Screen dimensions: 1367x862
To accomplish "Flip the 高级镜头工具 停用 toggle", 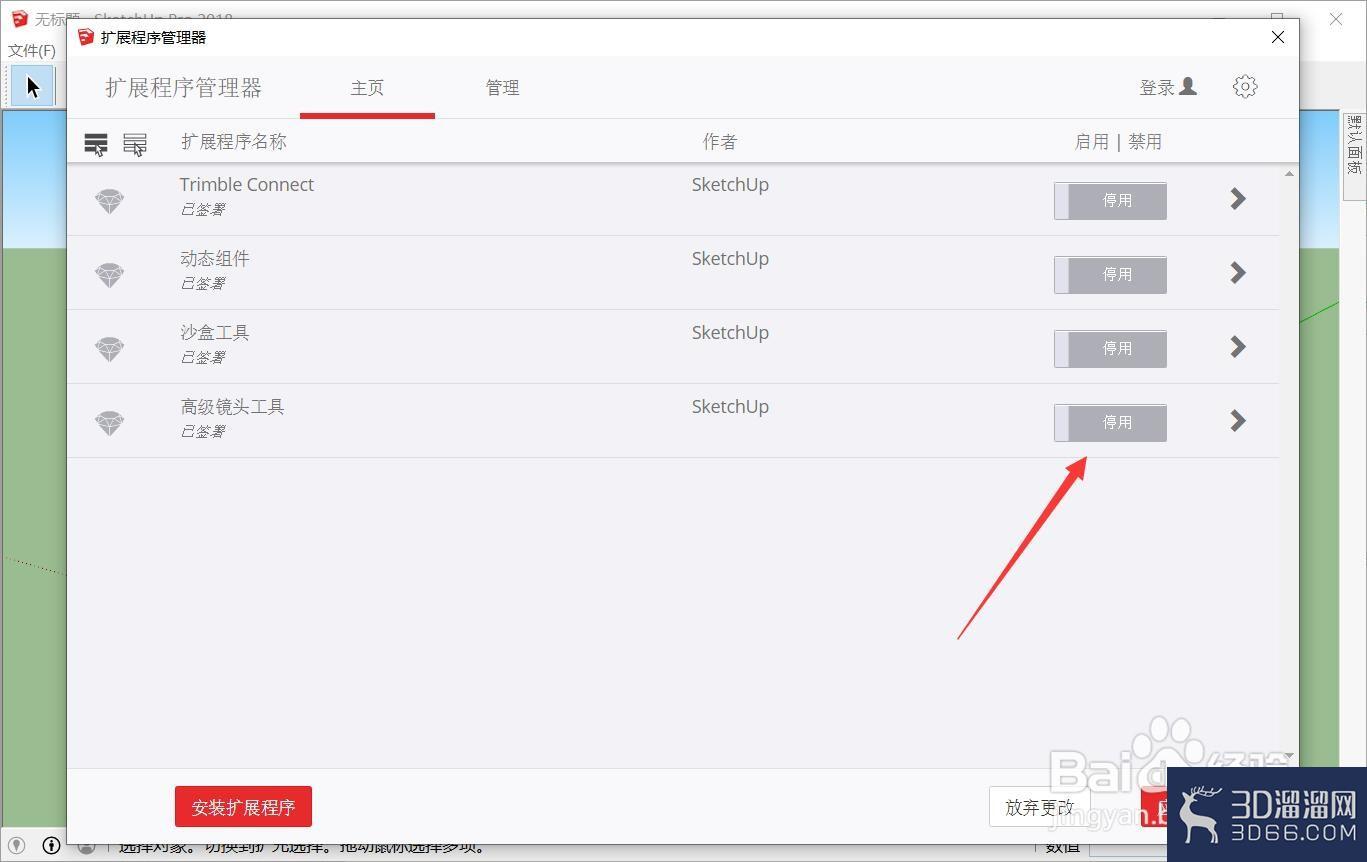I will tap(1110, 423).
